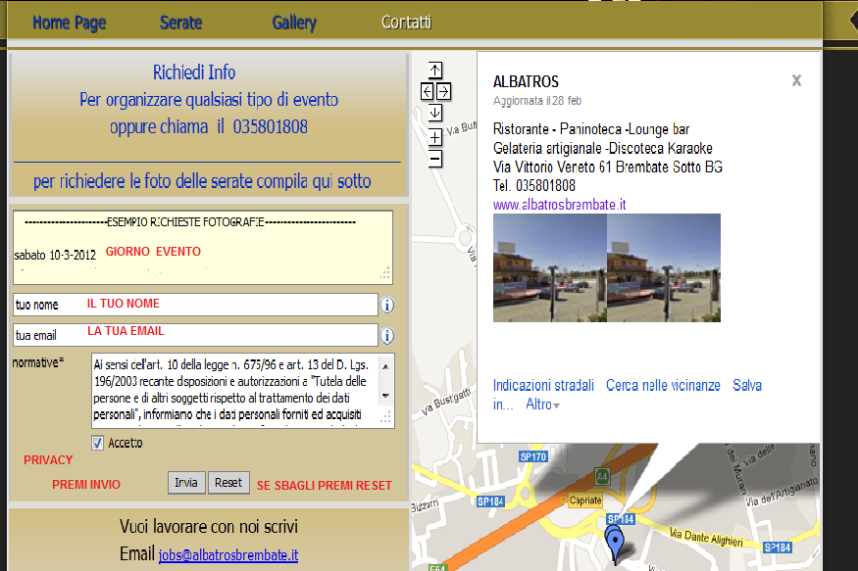Click the info icon beside tua email
The height and width of the screenshot is (571, 858).
coord(387,335)
